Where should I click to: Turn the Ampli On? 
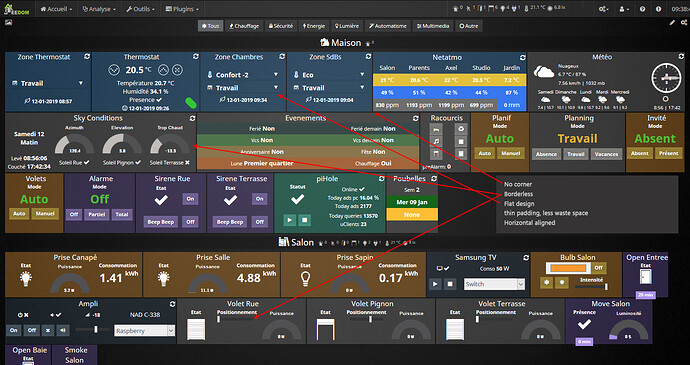click(x=14, y=330)
